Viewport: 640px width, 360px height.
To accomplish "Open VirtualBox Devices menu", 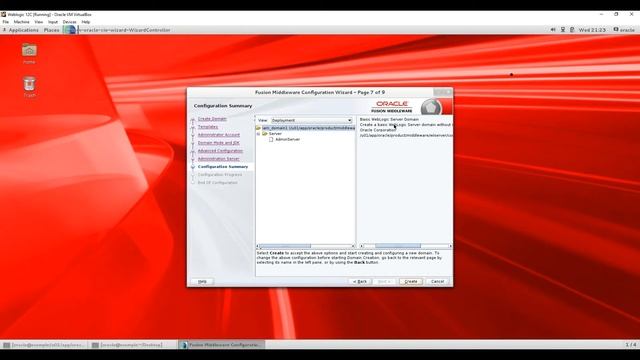I will pyautogui.click(x=69, y=22).
